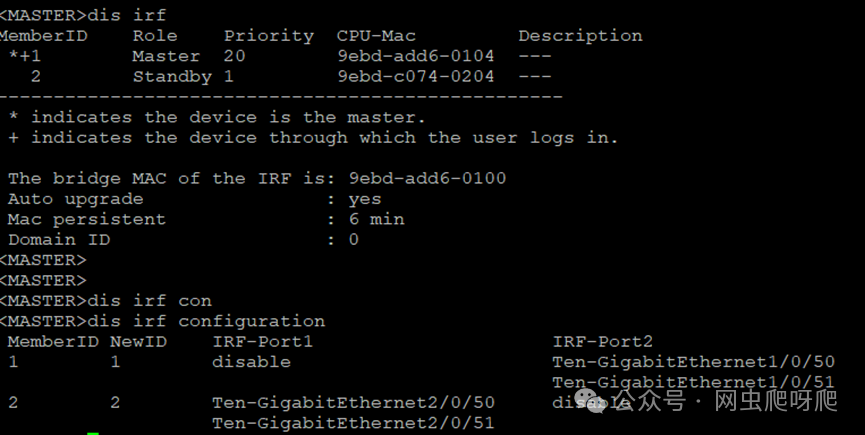
Task: Click the MAC address 9ebd-c074-0204
Action: 416,76
